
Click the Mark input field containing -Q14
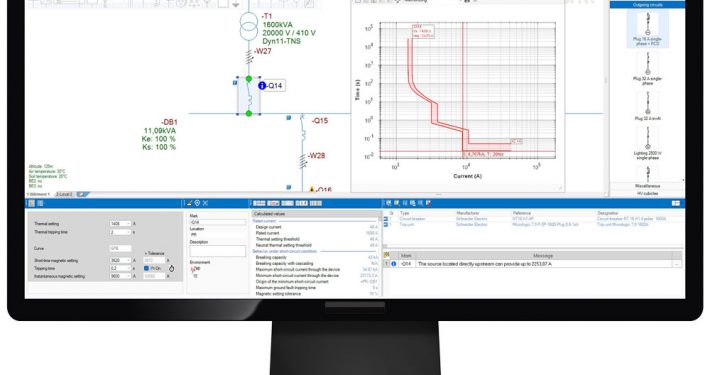[217, 222]
